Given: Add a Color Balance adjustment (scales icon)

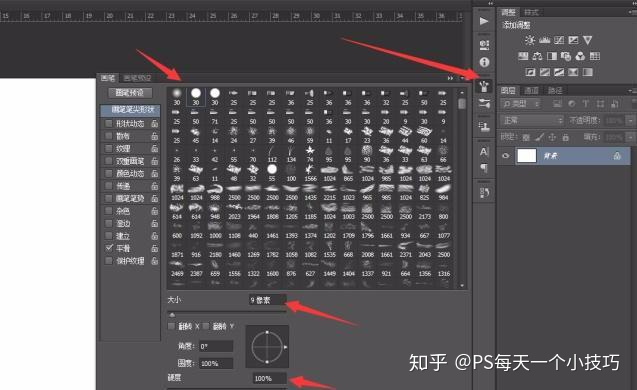Looking at the screenshot, I should pyautogui.click(x=537, y=56).
